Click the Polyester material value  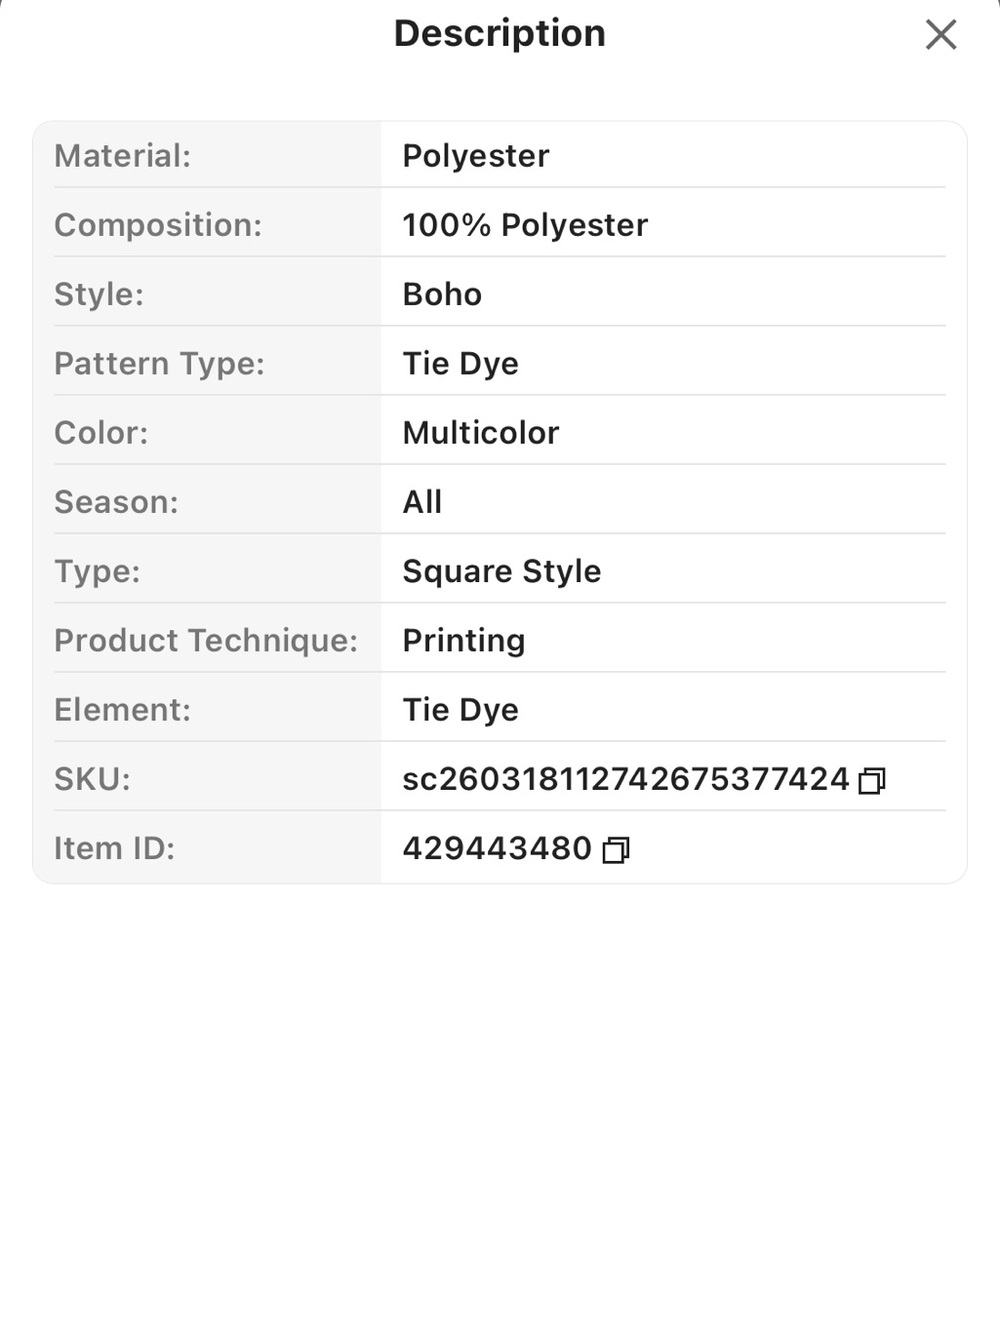[x=476, y=156]
